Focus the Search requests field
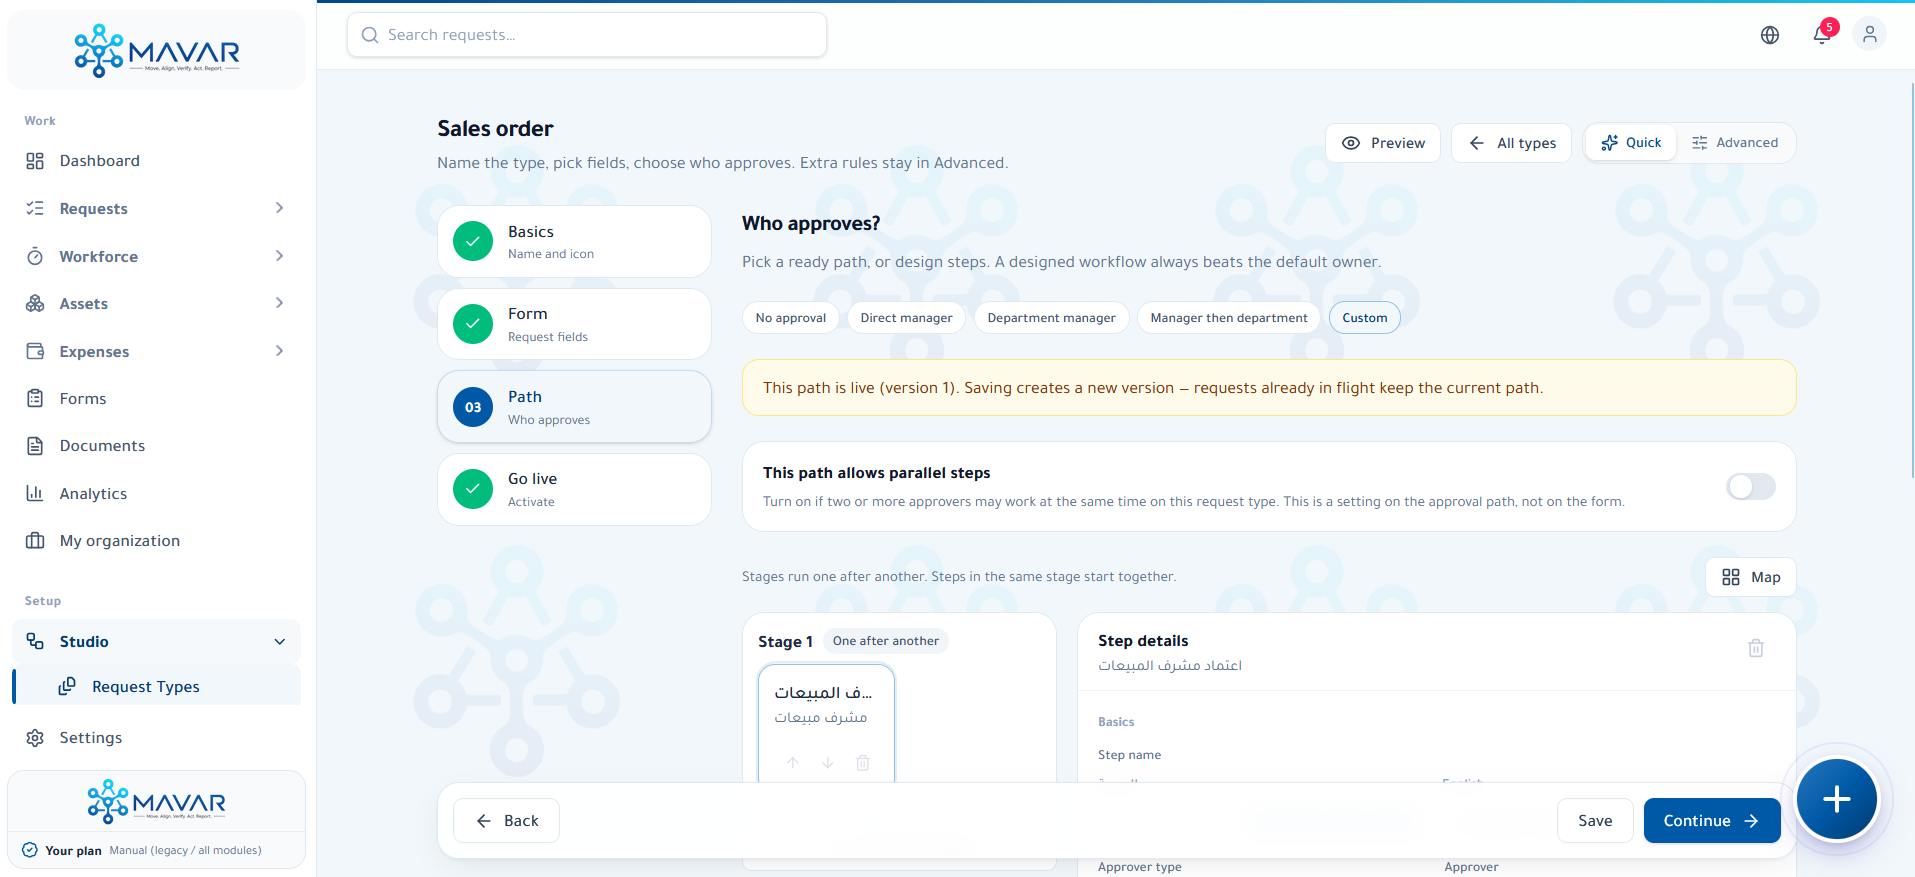Screen dimensions: 1915x877 587,35
